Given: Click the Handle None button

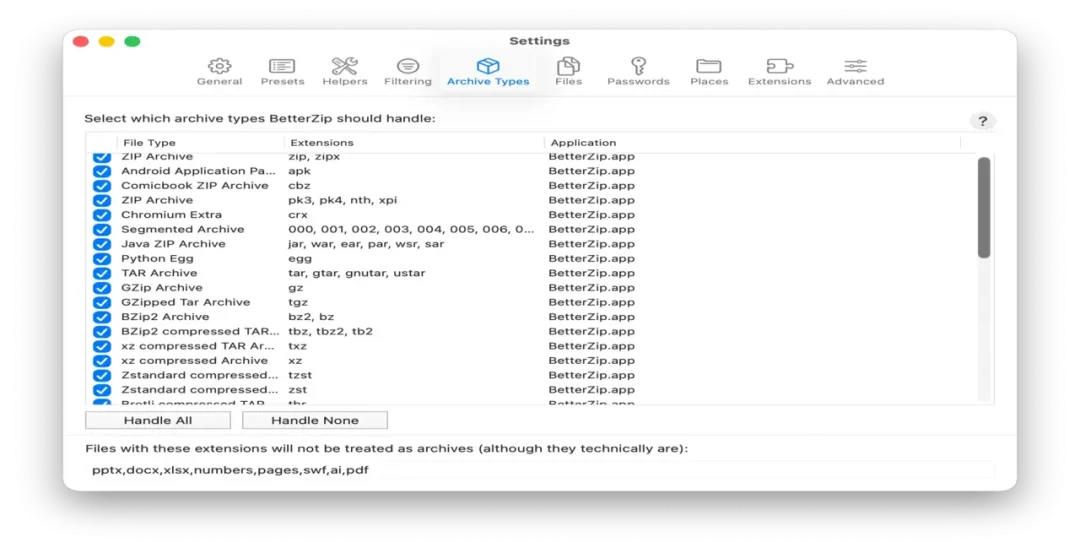Looking at the screenshot, I should click(x=315, y=420).
